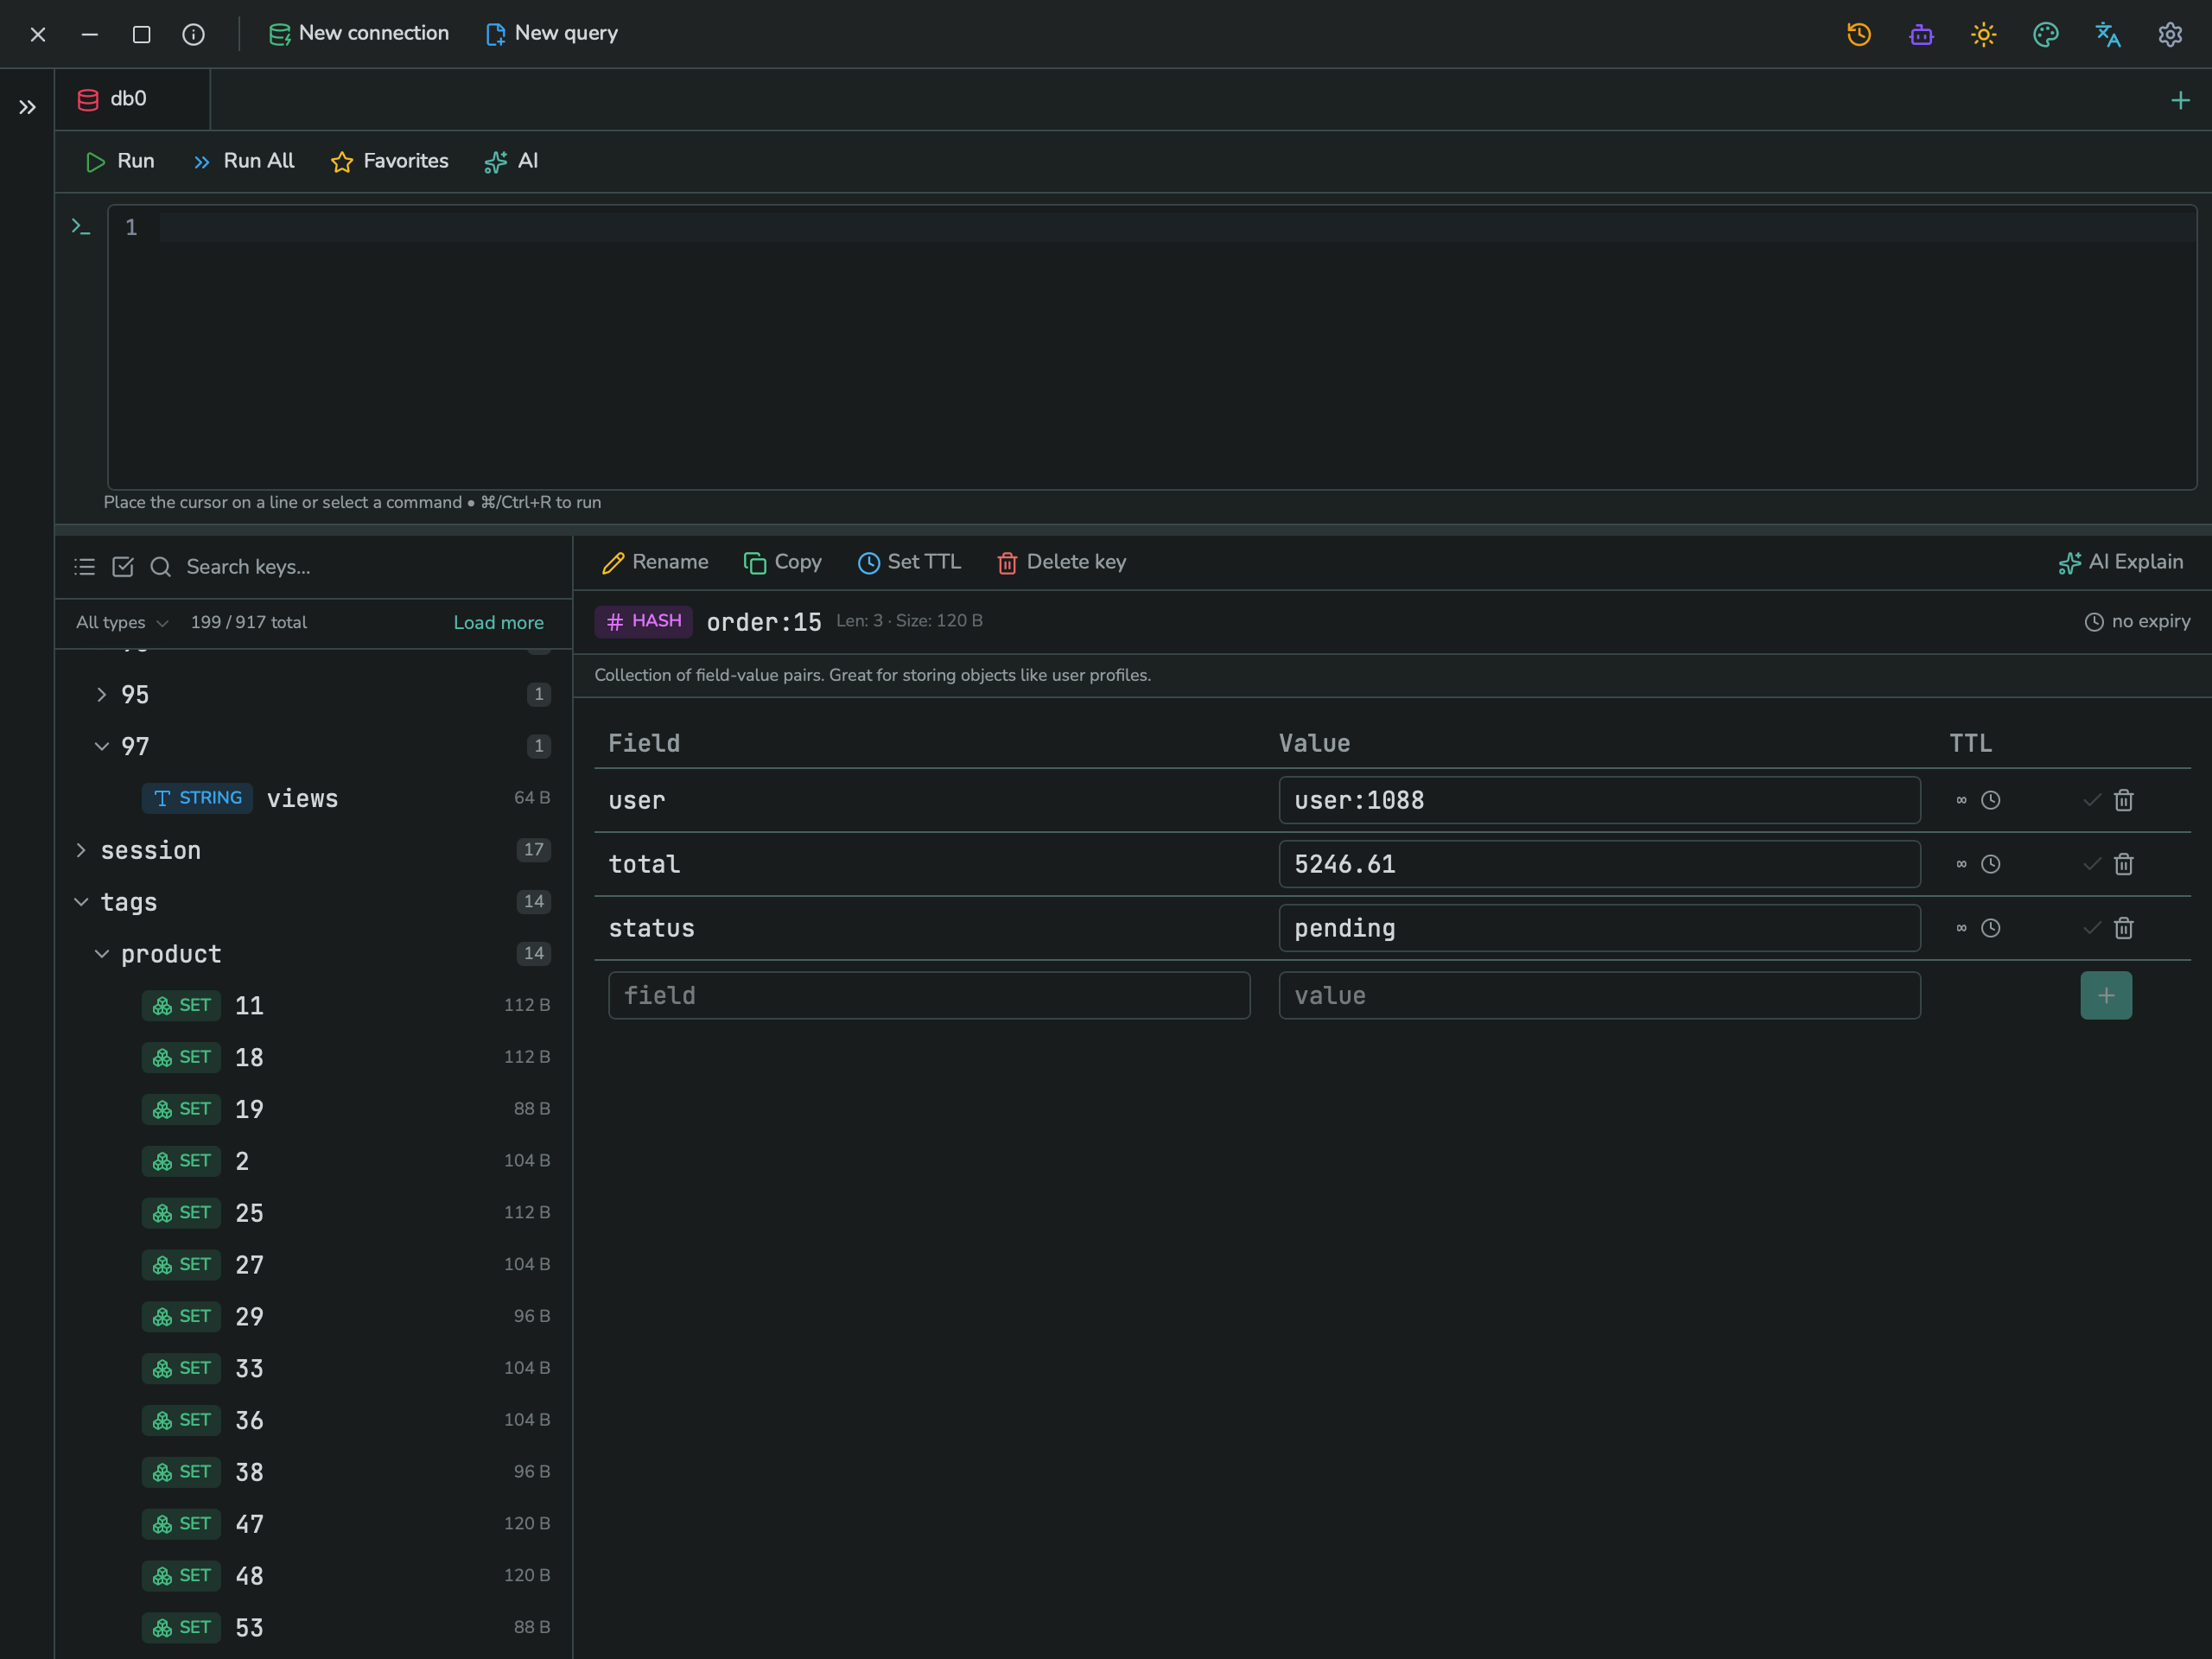
Task: Set TTL clock for status field
Action: pos(1990,928)
